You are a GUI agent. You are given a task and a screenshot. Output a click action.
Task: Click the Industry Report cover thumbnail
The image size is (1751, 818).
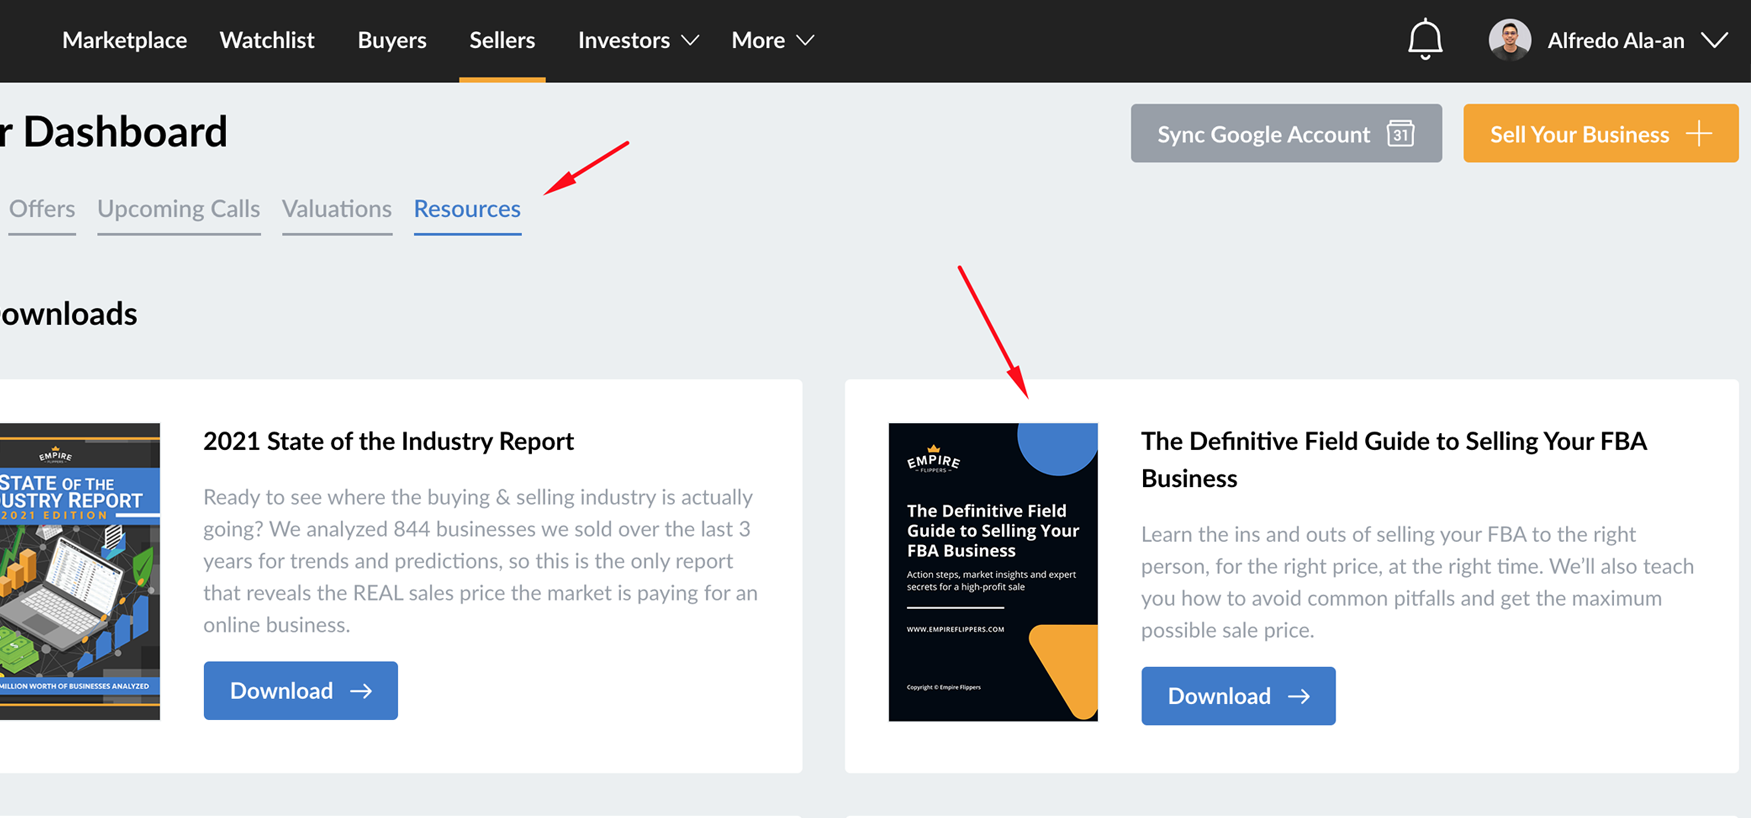[80, 571]
